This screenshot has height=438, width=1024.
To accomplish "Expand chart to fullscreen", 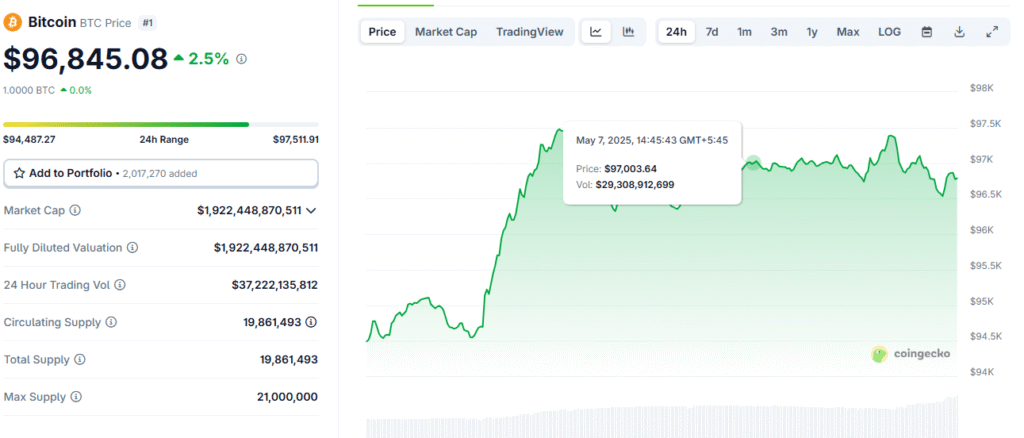I will click(x=992, y=32).
